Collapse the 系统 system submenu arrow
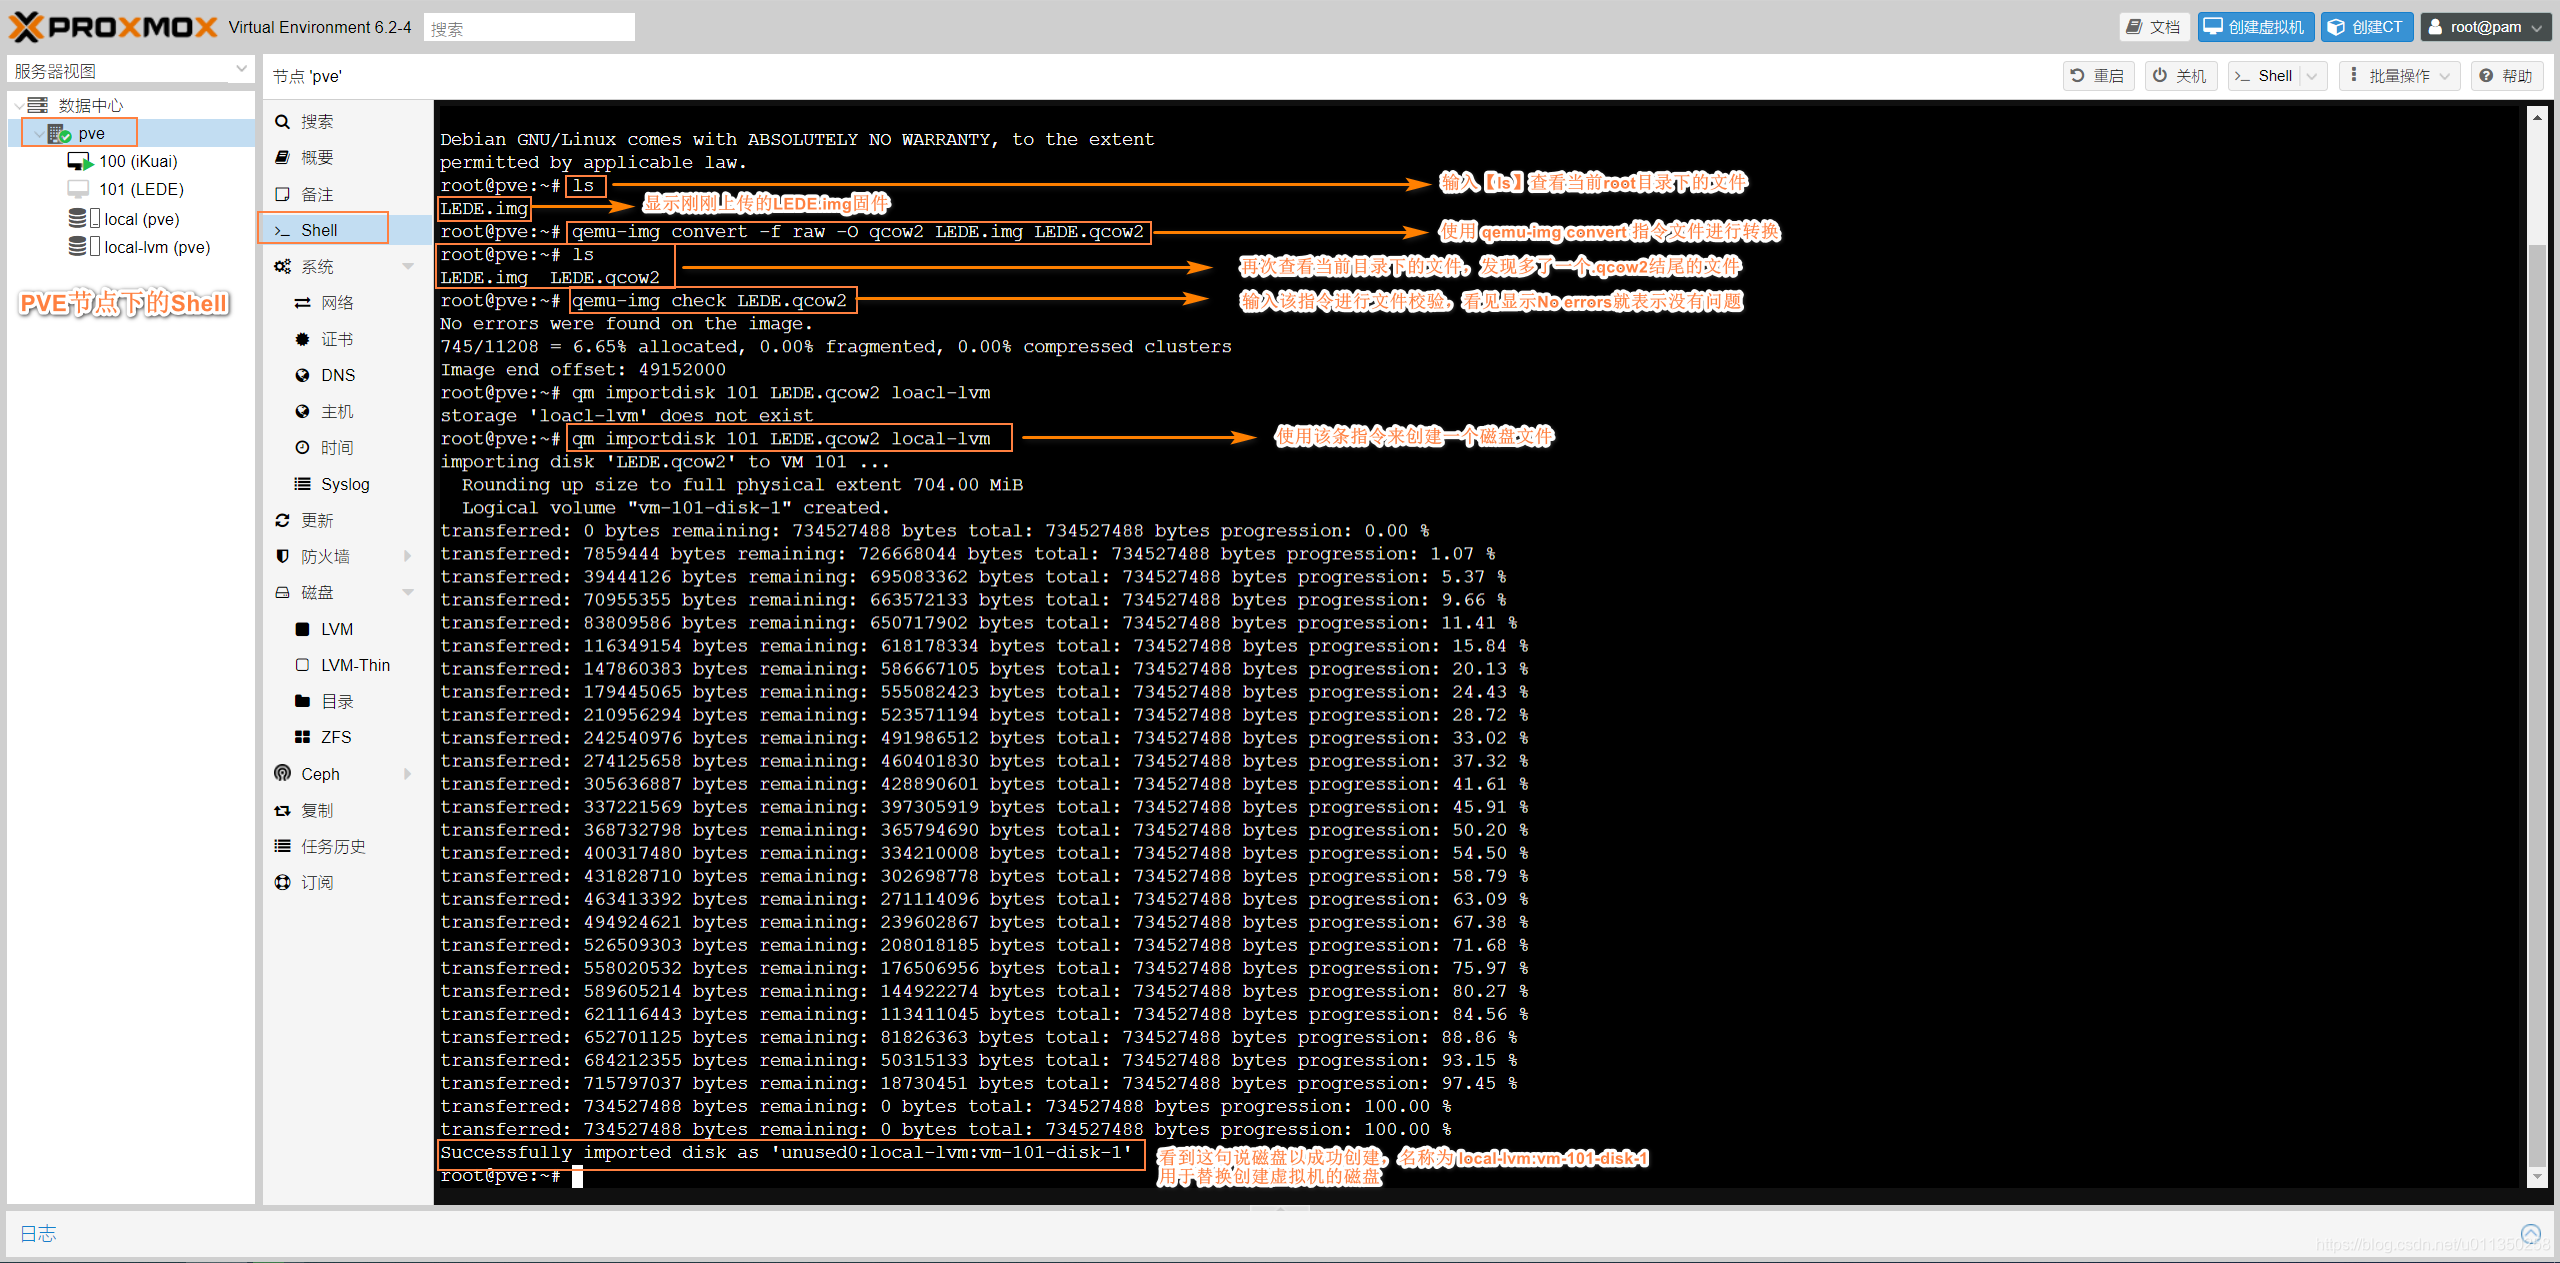Screen dimensions: 2560x1263 (x=408, y=266)
